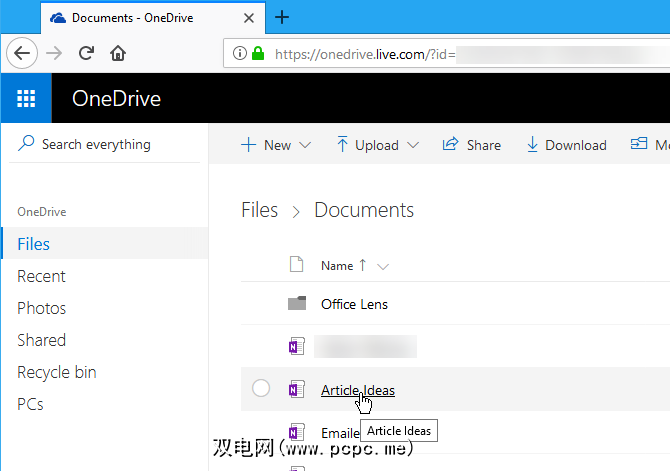This screenshot has width=670, height=471.
Task: Click the Download button in toolbar
Action: pyautogui.click(x=566, y=145)
